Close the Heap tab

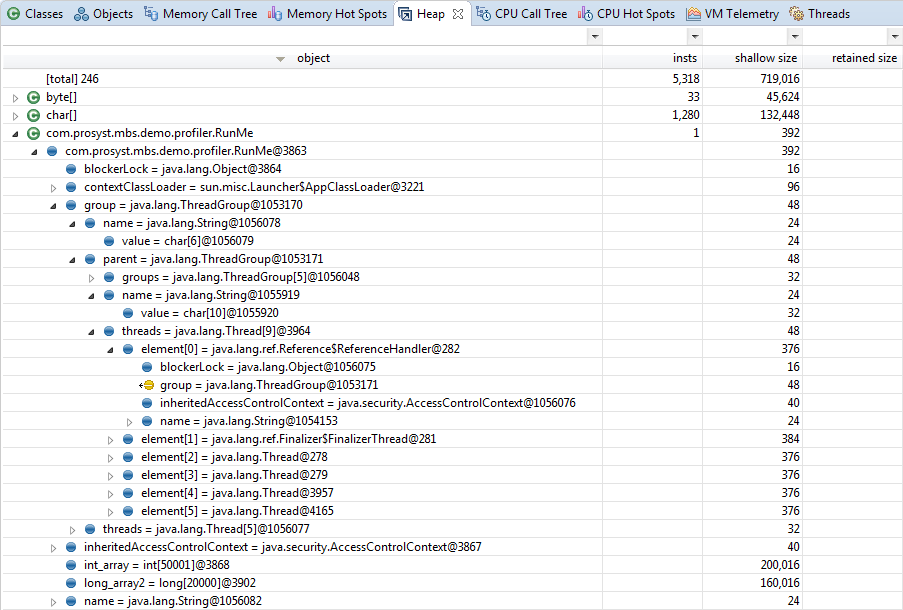(x=457, y=14)
